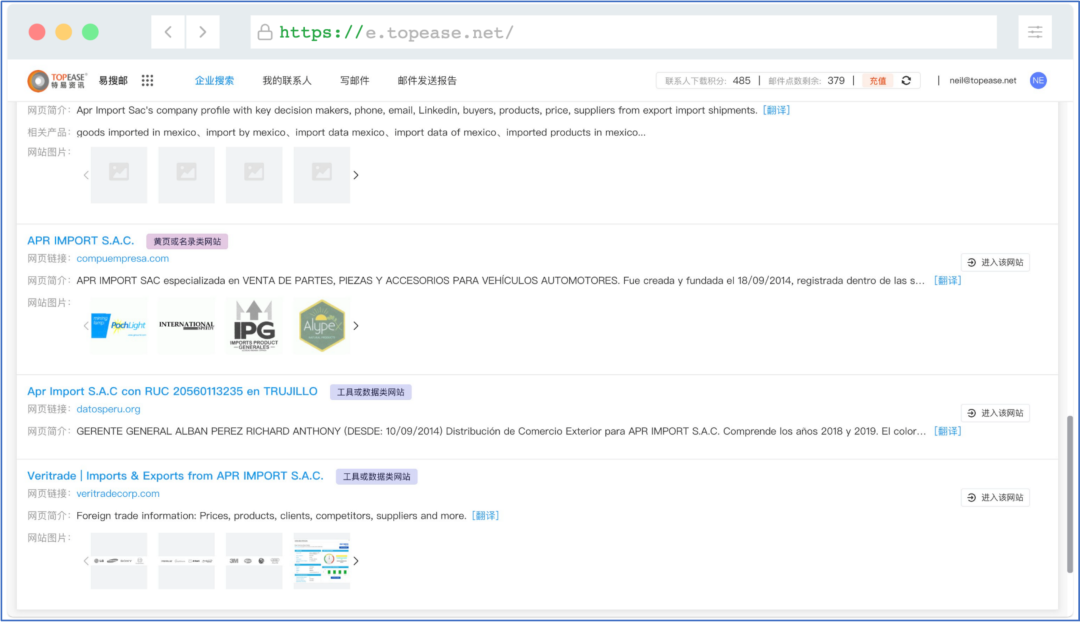Show previous images in veritradecorp.com row
Screen dimensions: 1080x623
click(x=86, y=561)
